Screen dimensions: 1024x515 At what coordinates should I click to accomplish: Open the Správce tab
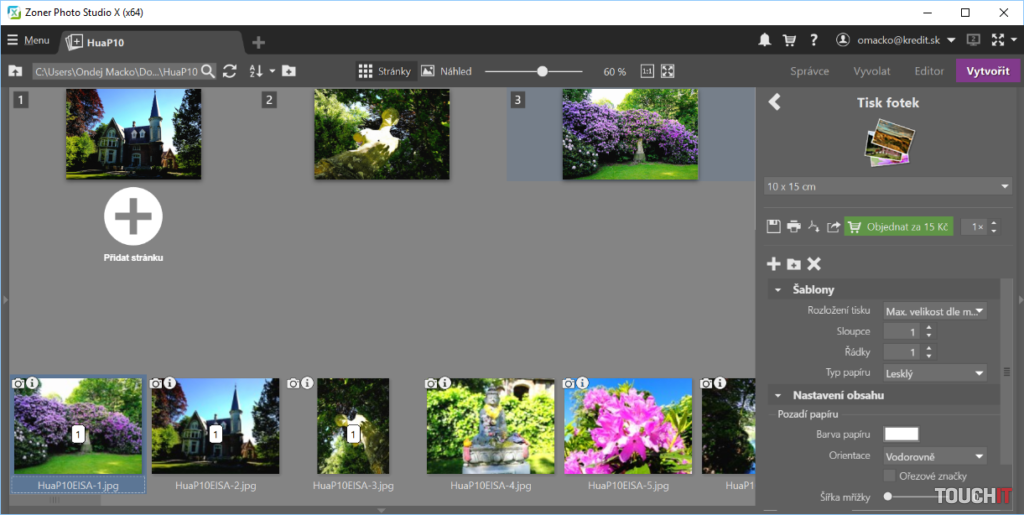pyautogui.click(x=810, y=71)
